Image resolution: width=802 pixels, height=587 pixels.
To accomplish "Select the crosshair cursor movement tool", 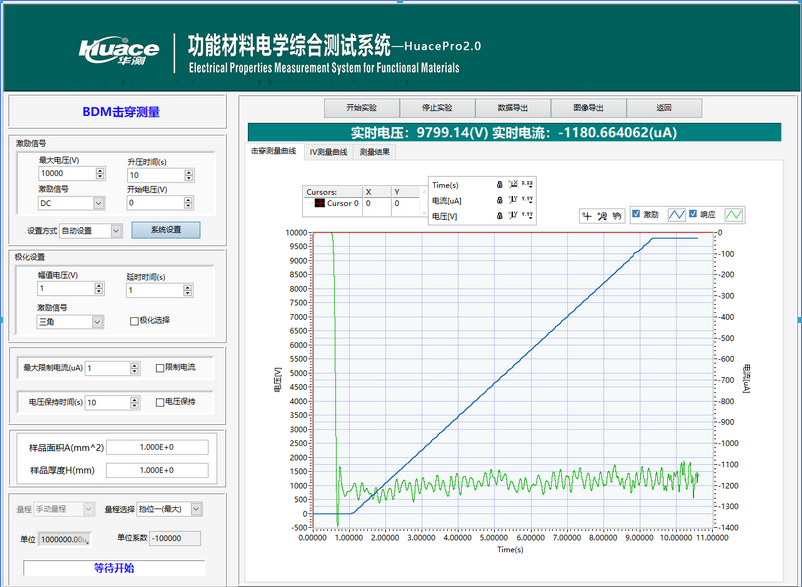I will click(x=587, y=216).
